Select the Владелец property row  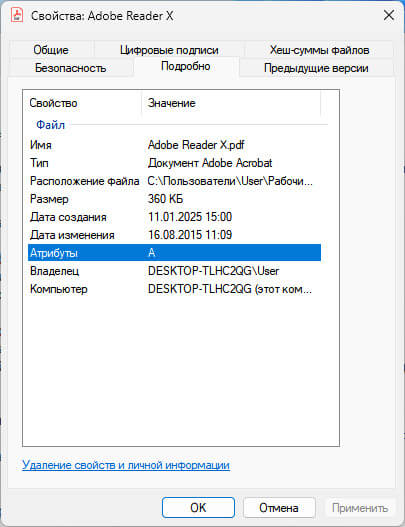pyautogui.click(x=174, y=271)
